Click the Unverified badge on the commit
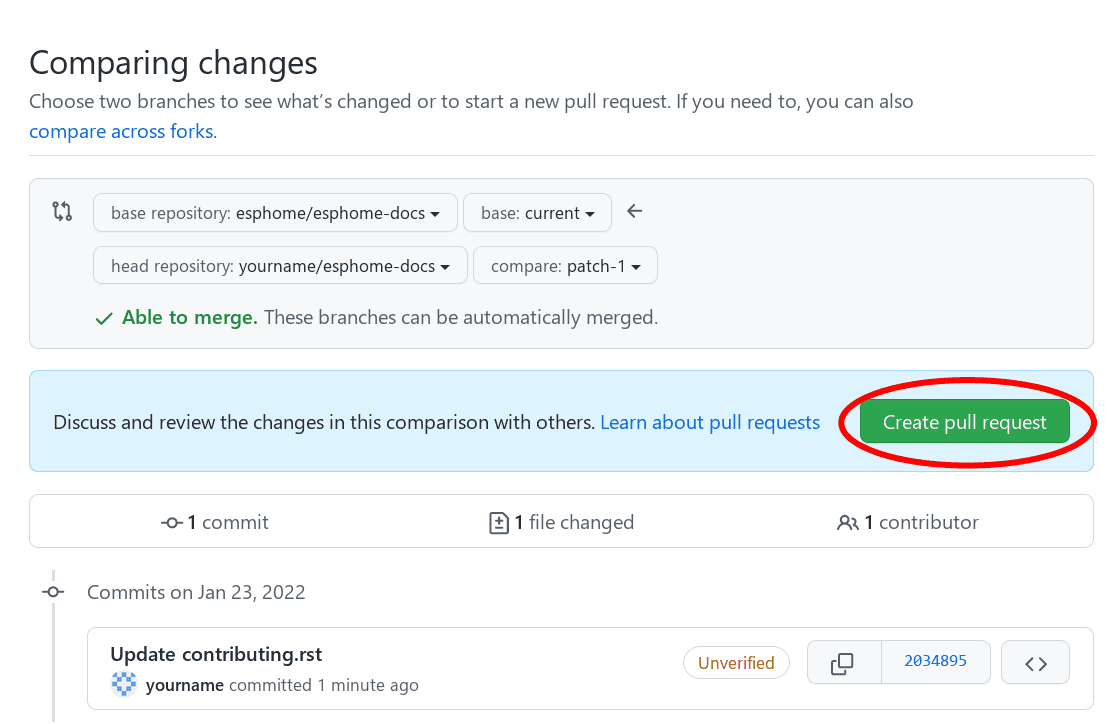 coord(736,662)
